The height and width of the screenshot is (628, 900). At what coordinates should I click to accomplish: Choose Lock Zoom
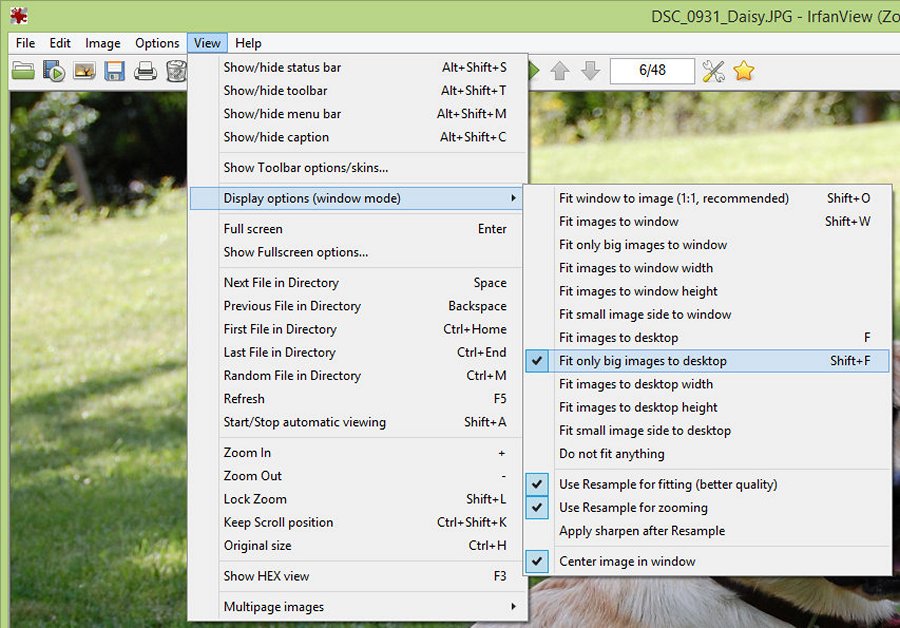(x=356, y=499)
